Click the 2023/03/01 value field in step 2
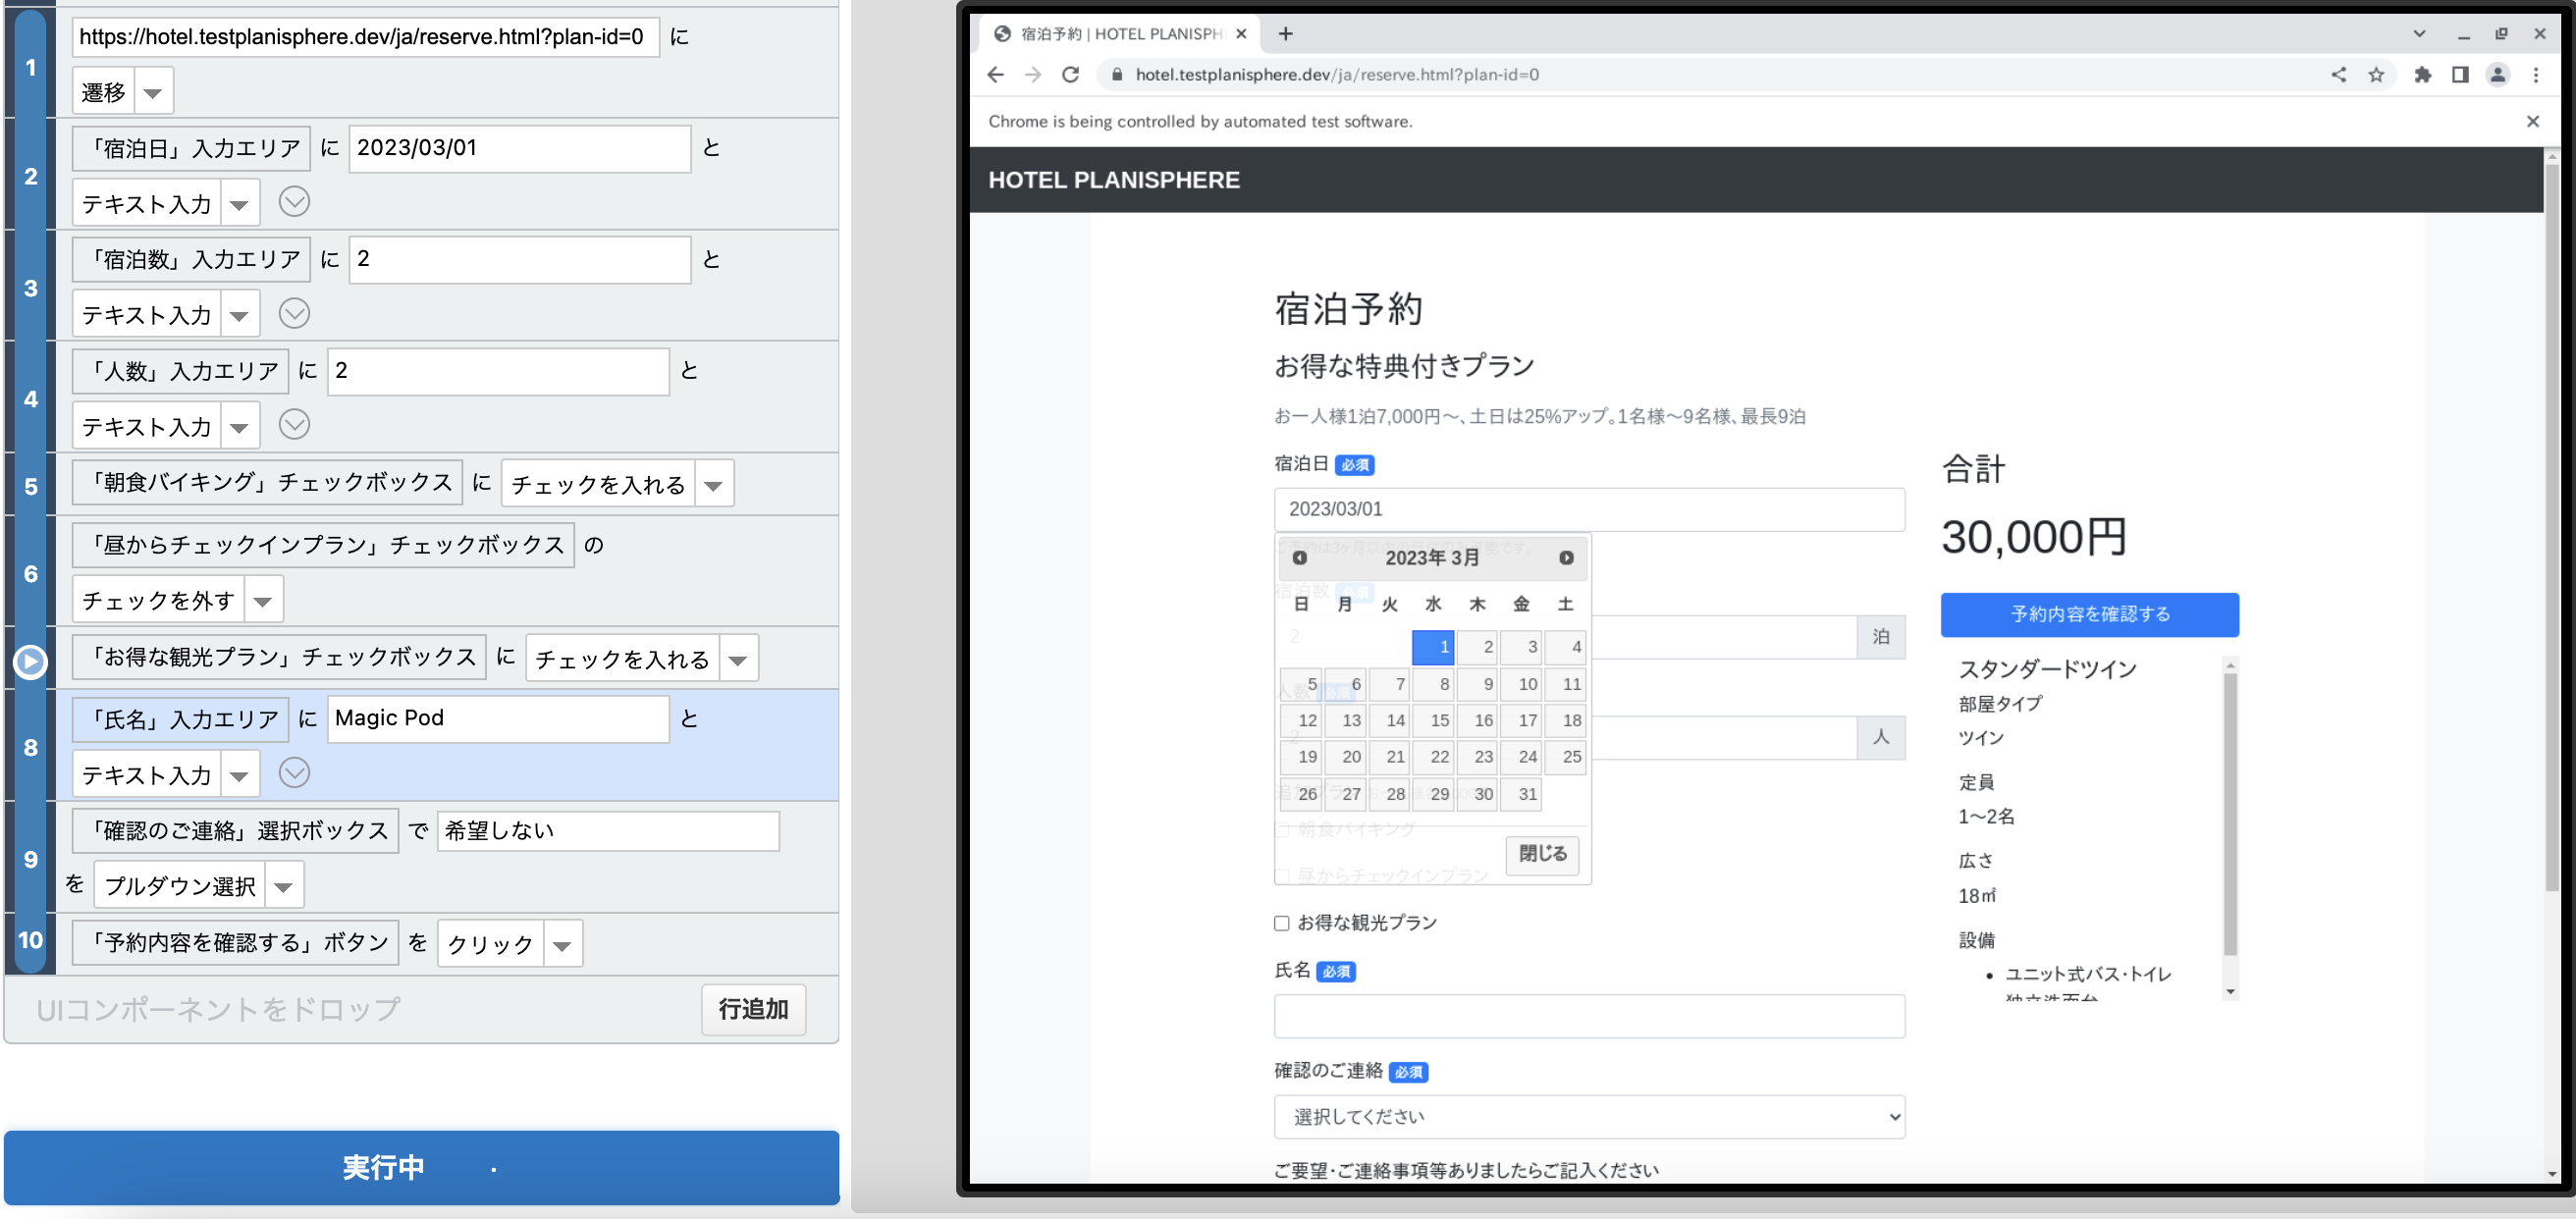Viewport: 2576px width, 1219px height. pyautogui.click(x=519, y=148)
